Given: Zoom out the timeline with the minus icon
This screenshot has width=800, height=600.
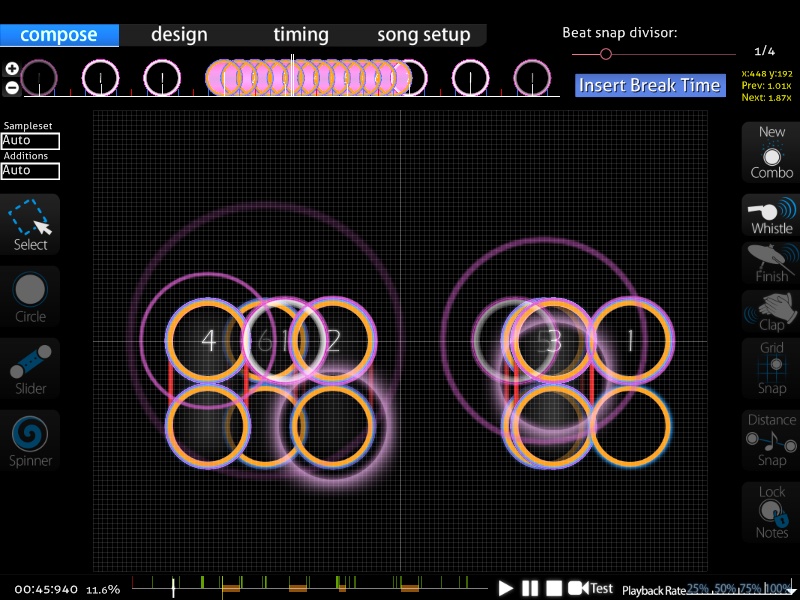Looking at the screenshot, I should pos(12,88).
